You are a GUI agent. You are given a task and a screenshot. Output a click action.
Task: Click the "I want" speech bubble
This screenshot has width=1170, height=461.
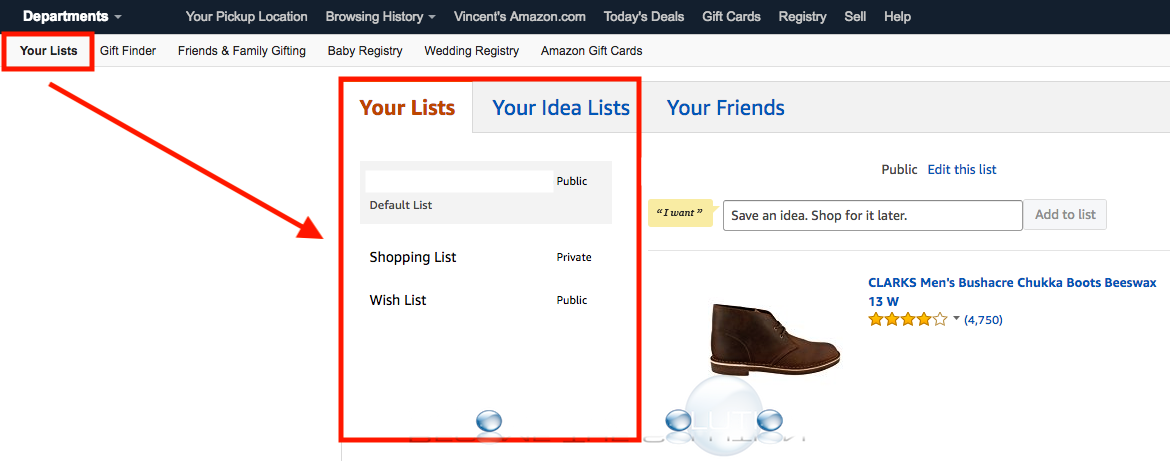[x=681, y=214]
